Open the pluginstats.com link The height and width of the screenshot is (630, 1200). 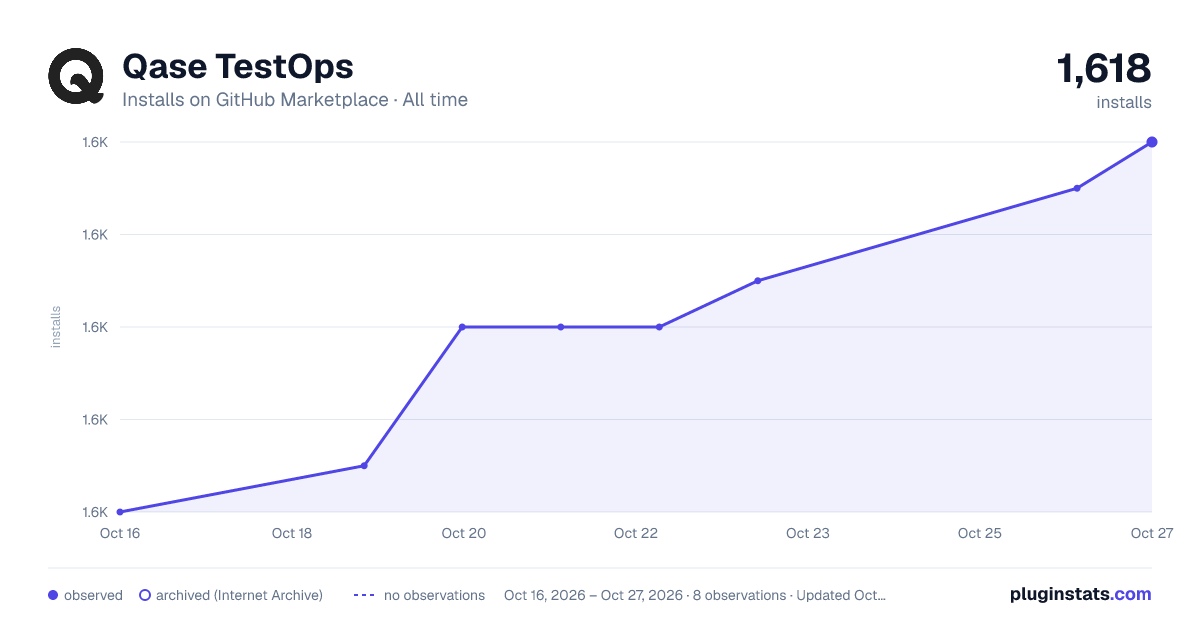[1081, 594]
